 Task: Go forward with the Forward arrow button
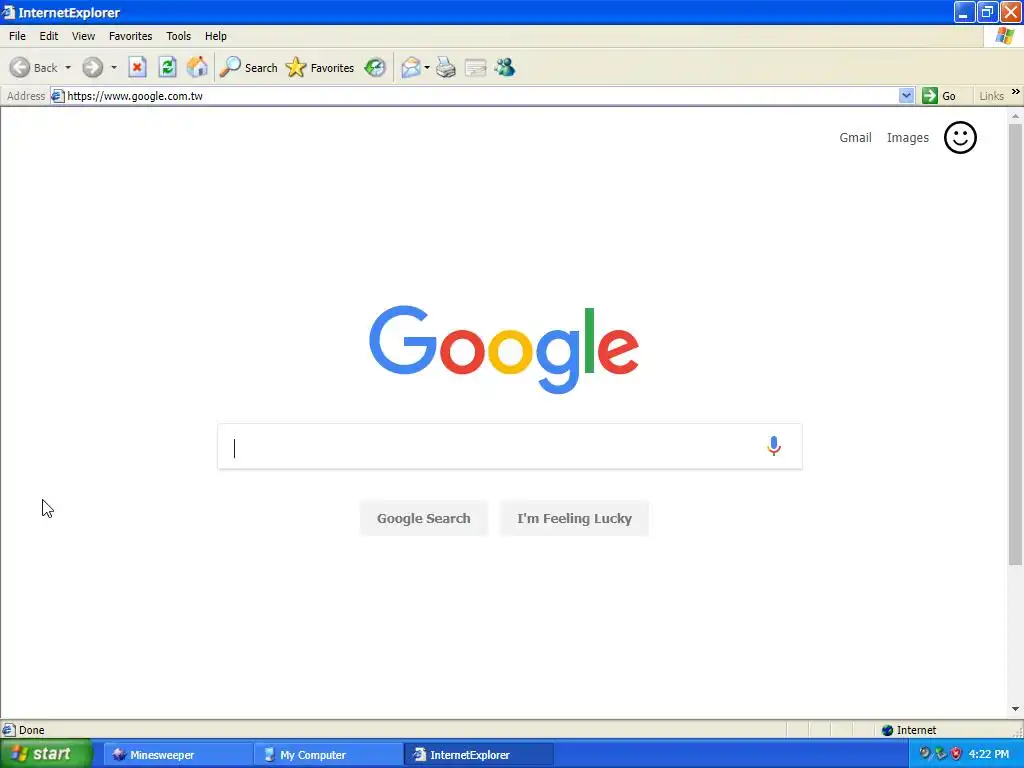click(x=93, y=67)
